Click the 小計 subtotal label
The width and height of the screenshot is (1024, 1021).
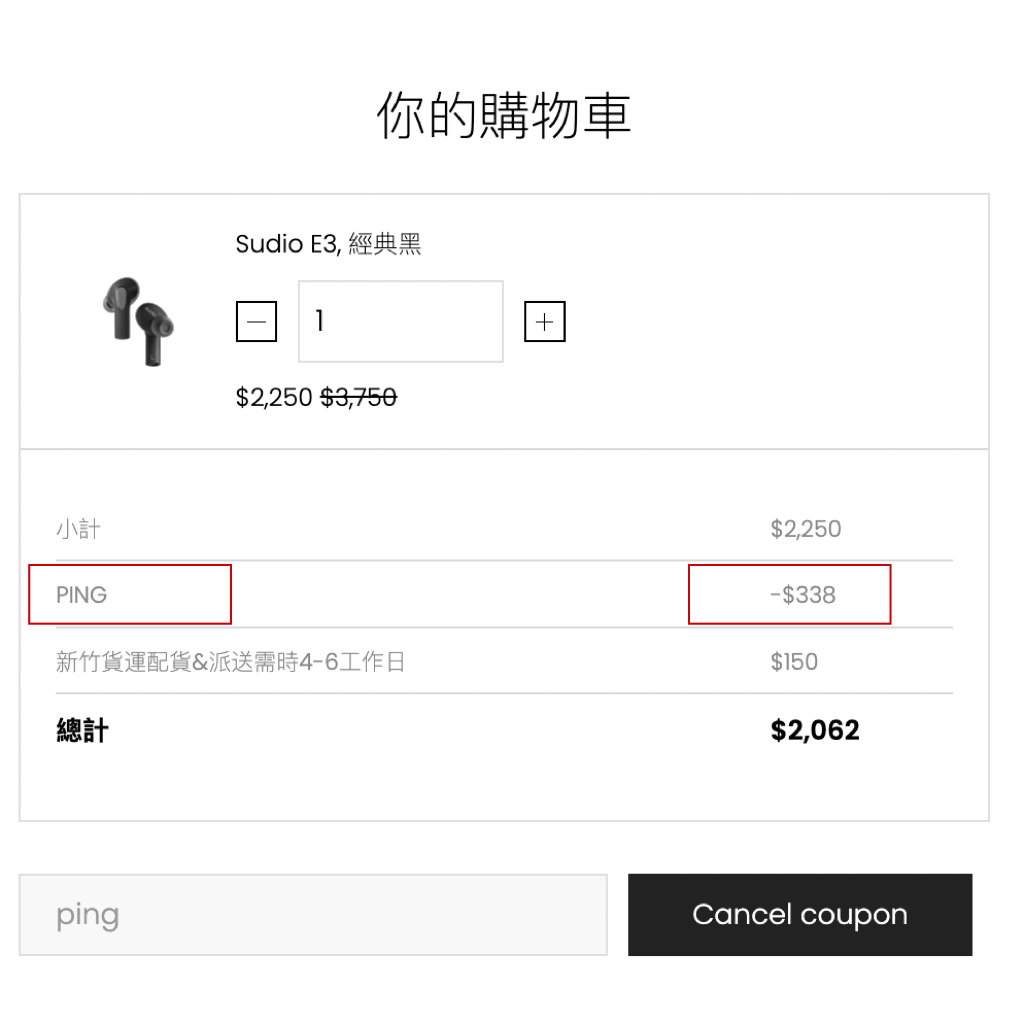tap(78, 528)
